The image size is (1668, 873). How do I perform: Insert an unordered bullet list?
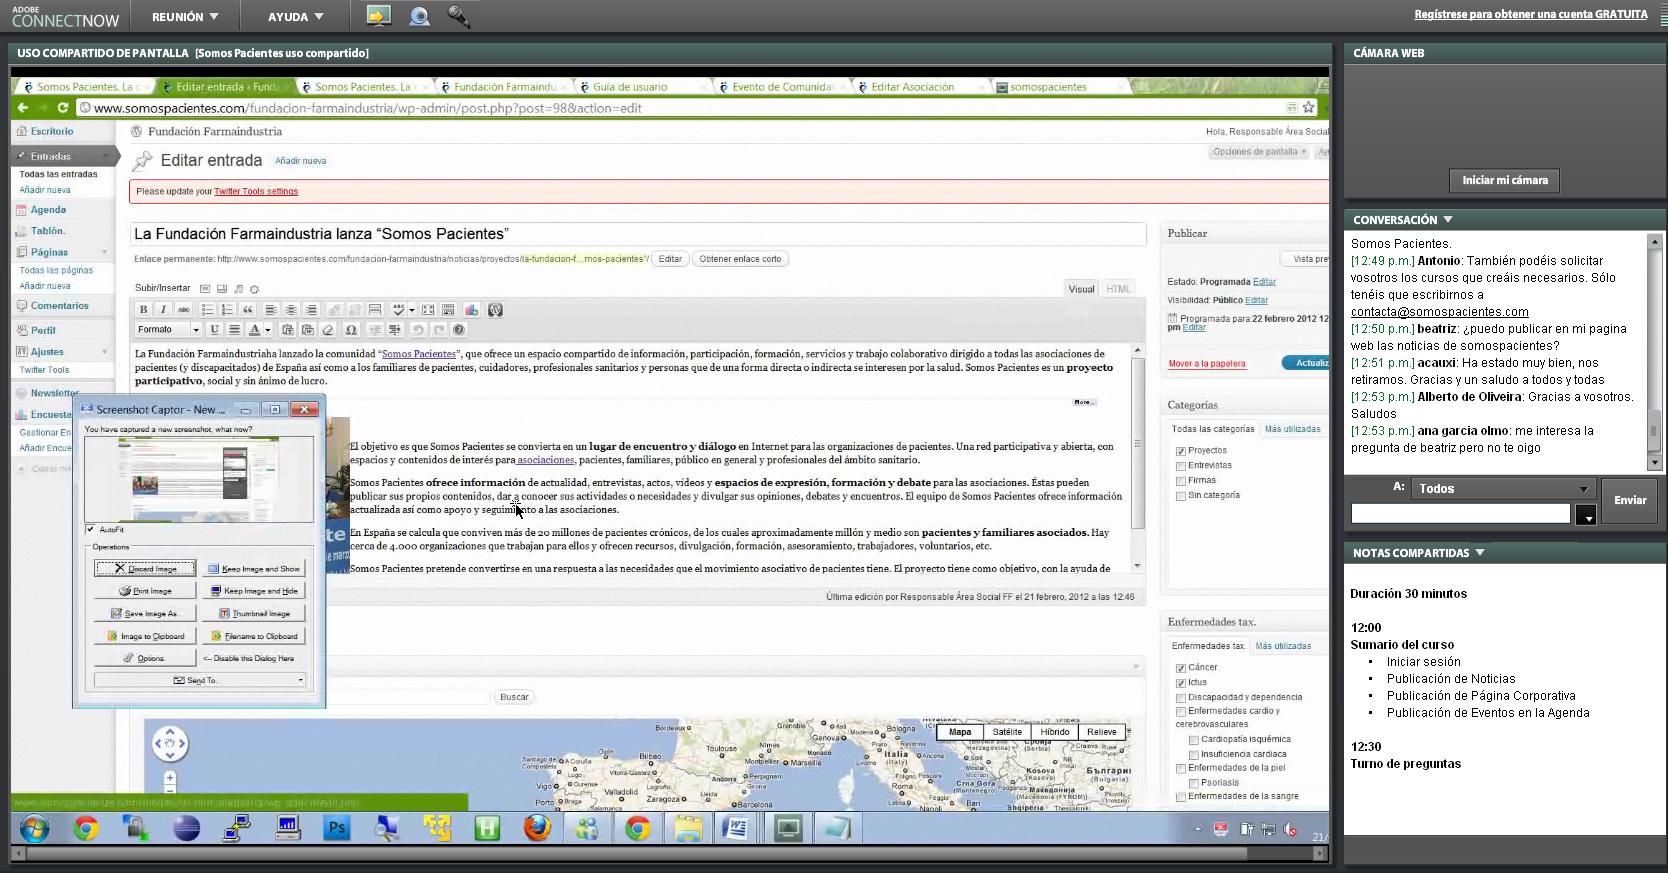tap(207, 310)
